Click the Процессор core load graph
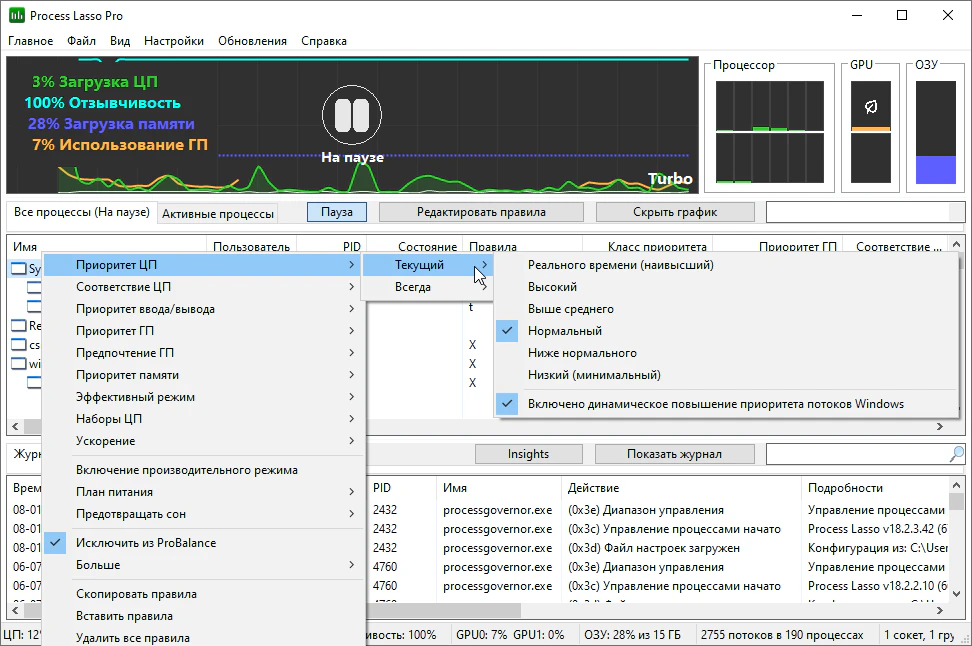Screen dimensions: 972x646 point(770,132)
